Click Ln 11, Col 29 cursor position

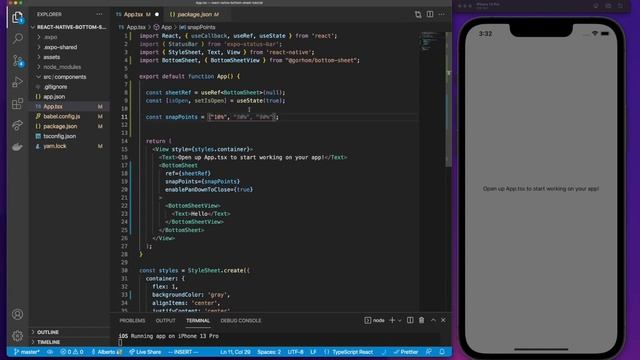pyautogui.click(x=236, y=352)
